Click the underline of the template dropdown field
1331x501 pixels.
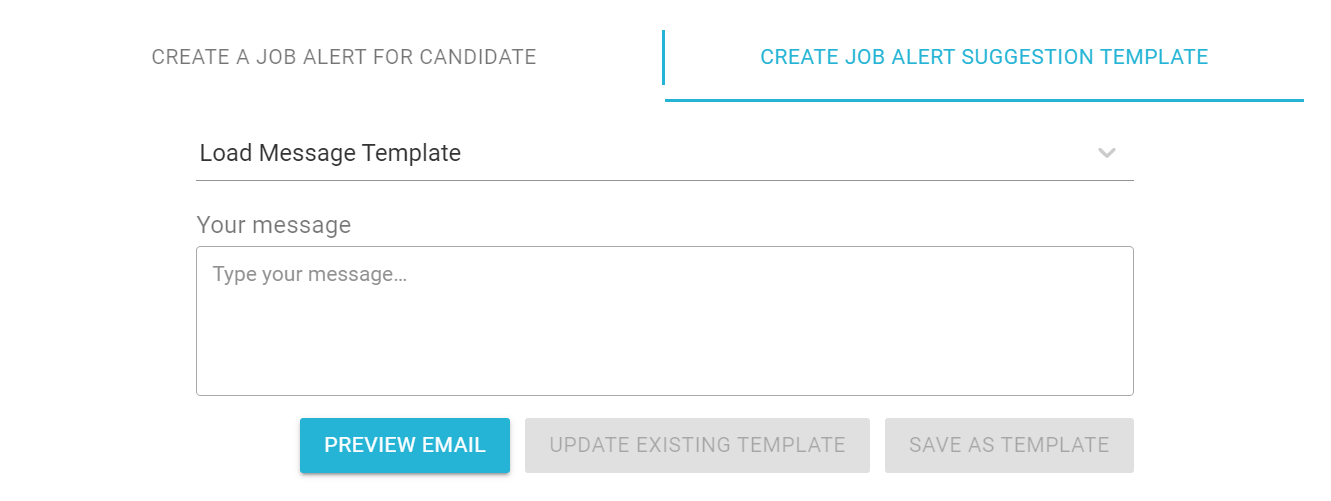[665, 180]
